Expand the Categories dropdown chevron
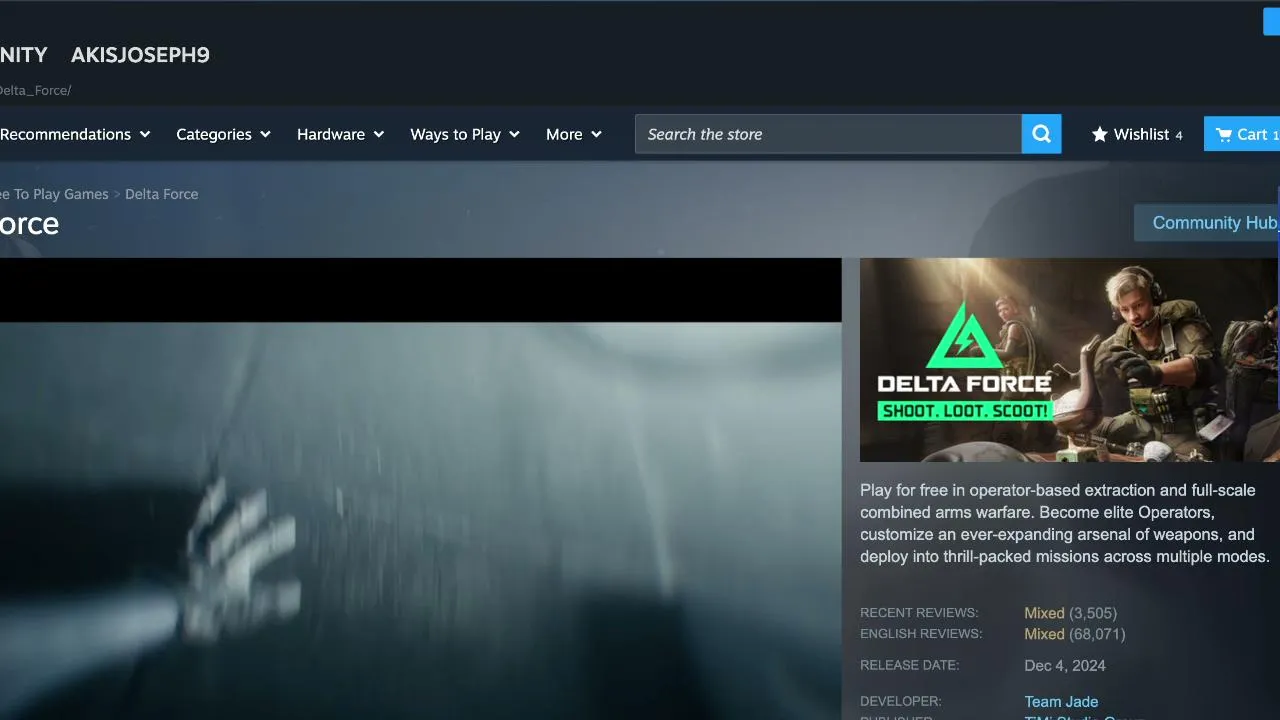The image size is (1280, 720). (265, 134)
